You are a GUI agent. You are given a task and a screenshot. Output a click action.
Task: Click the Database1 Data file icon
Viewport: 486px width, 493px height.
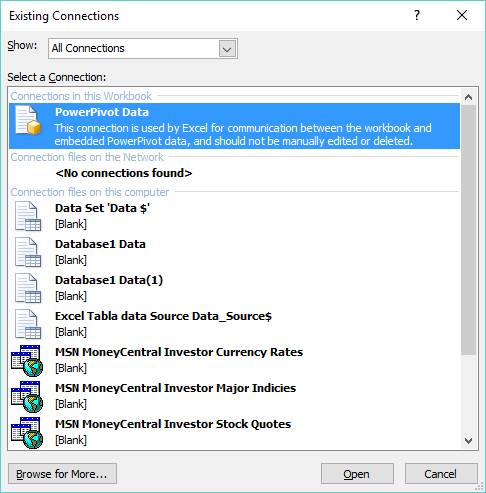(28, 252)
